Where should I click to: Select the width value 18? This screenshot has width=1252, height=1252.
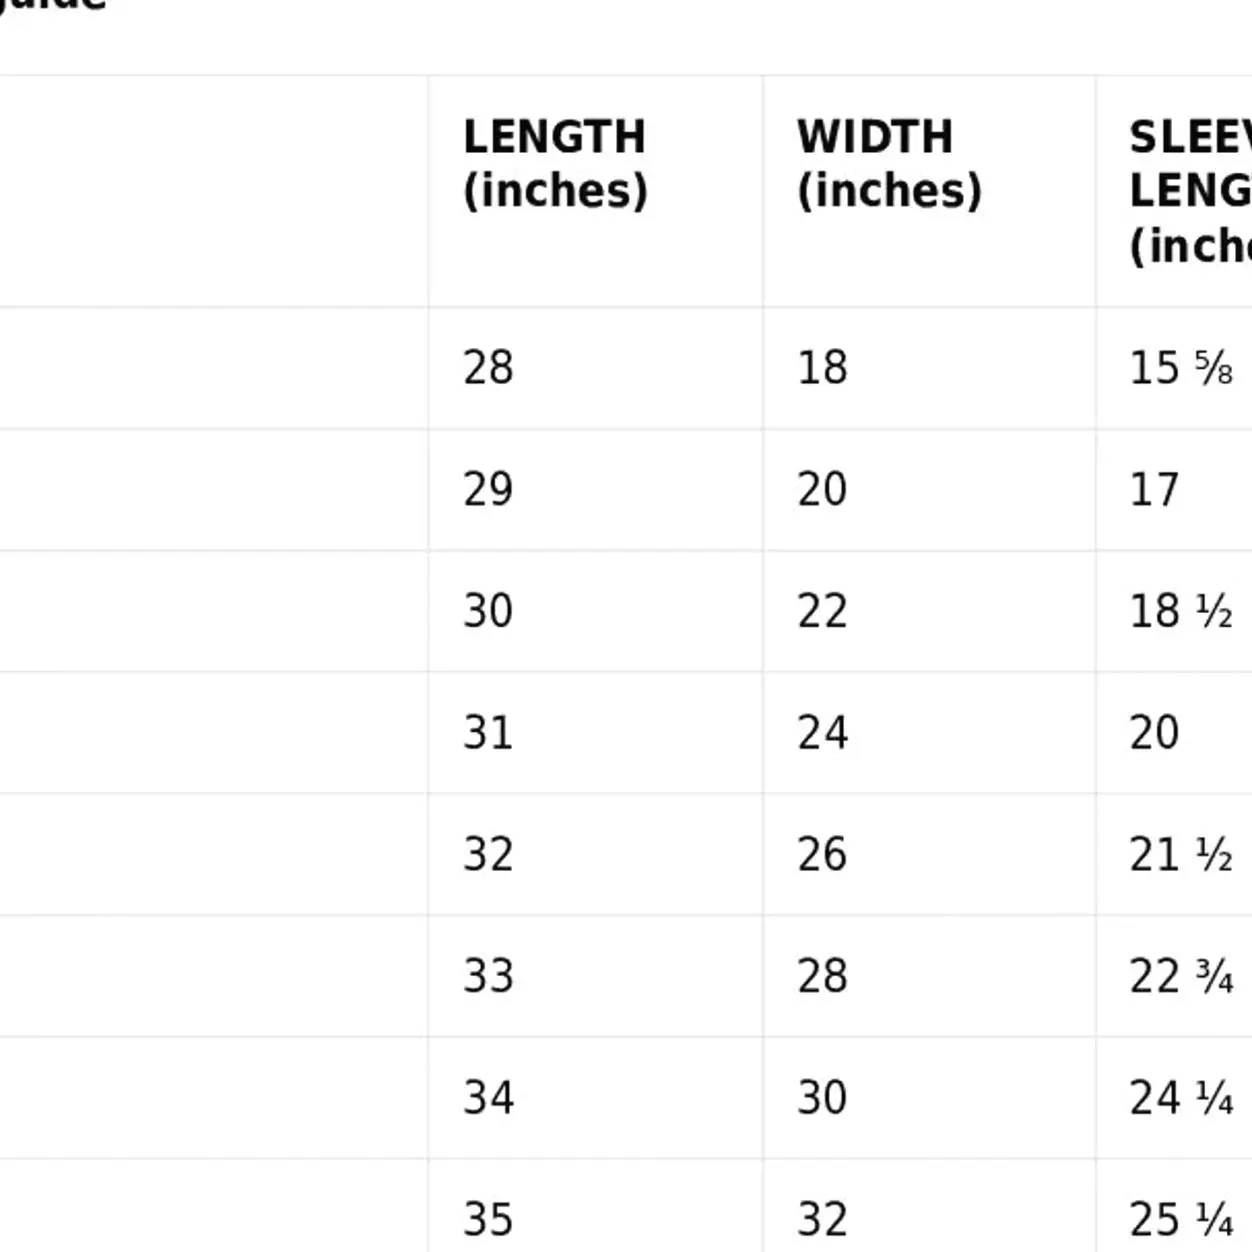tap(822, 368)
